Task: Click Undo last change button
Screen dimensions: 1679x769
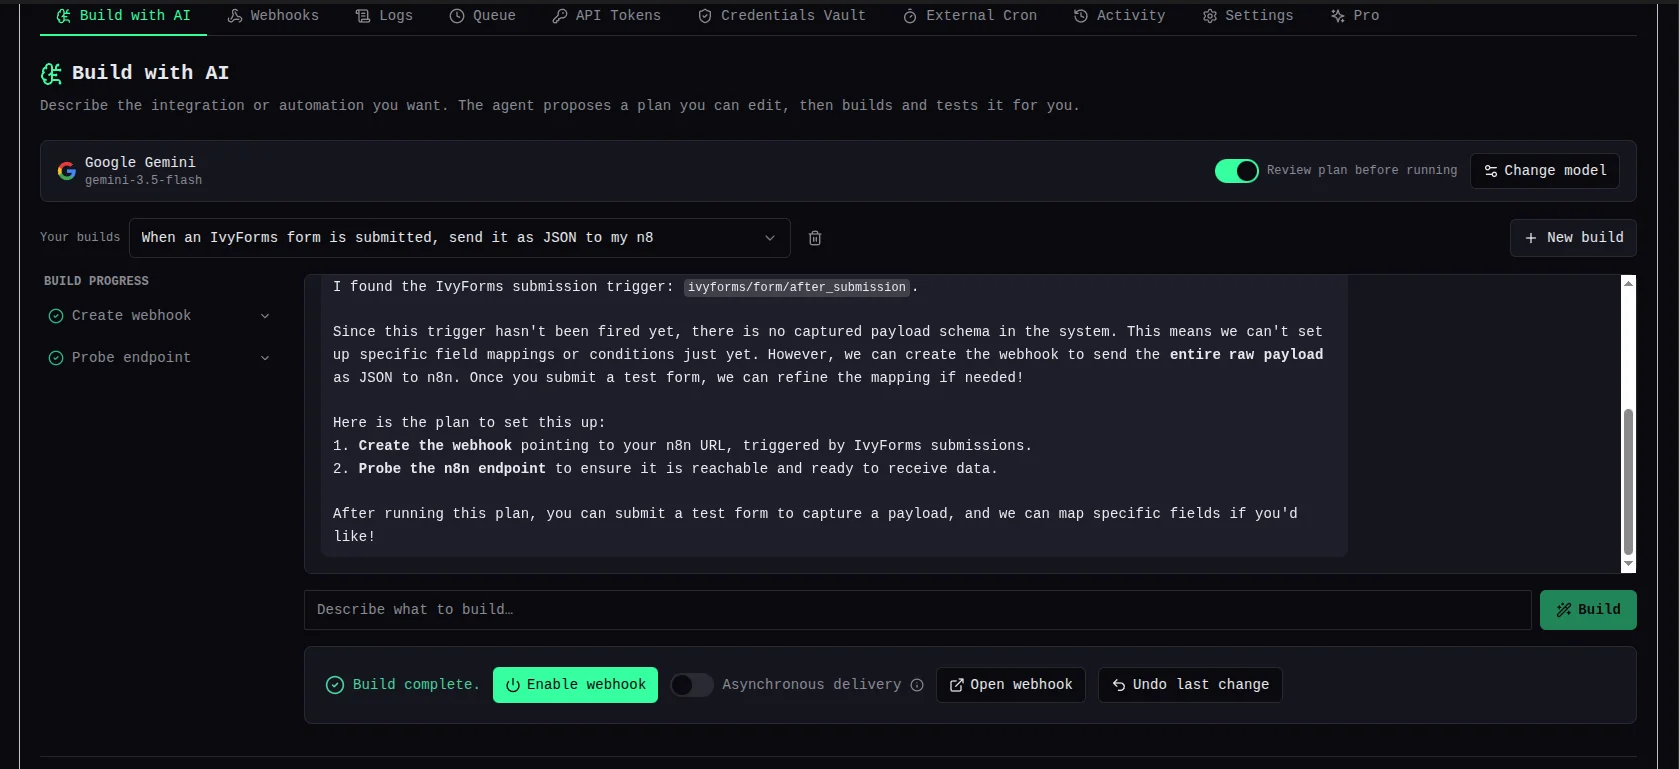Action: 1190,685
